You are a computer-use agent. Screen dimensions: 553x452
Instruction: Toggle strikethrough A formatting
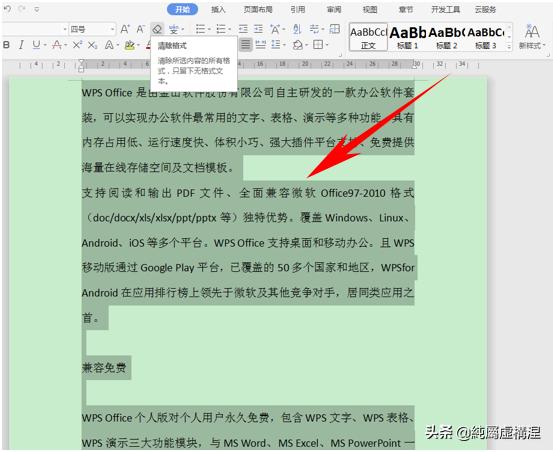click(x=56, y=45)
